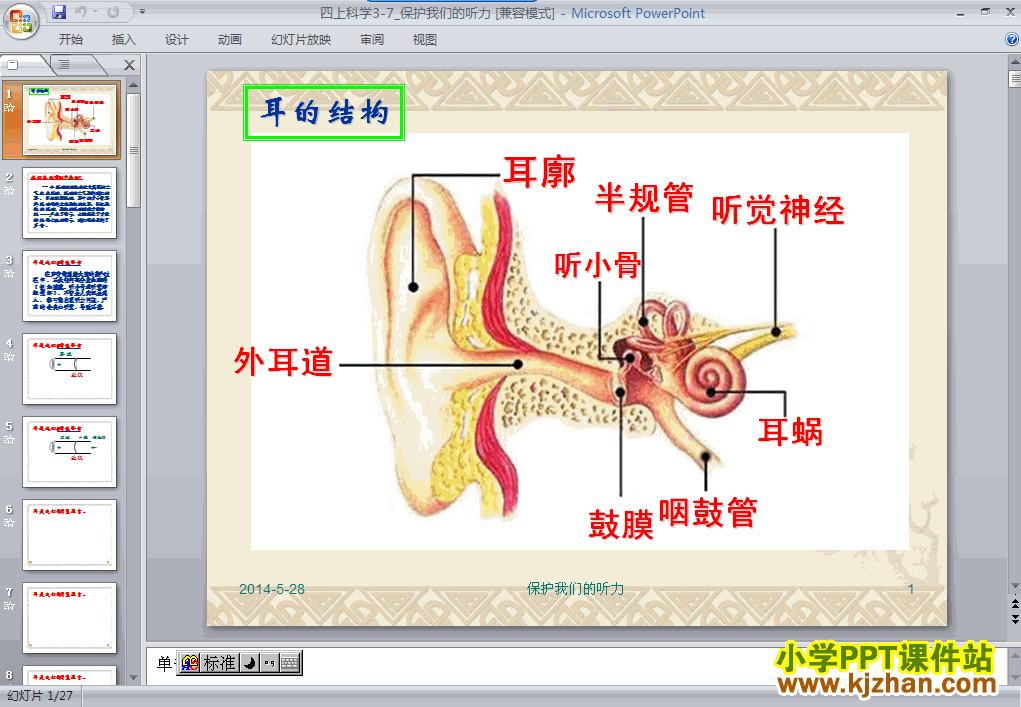The height and width of the screenshot is (707, 1021).
Task: Open the 视图 ribbon tab
Action: pos(425,40)
